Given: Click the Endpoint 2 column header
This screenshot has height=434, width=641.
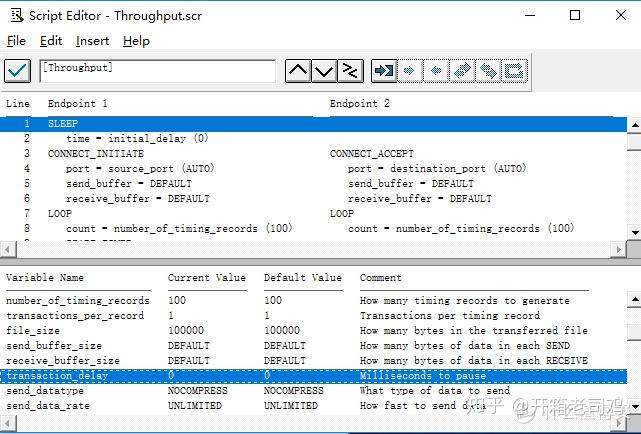Looking at the screenshot, I should [x=360, y=104].
